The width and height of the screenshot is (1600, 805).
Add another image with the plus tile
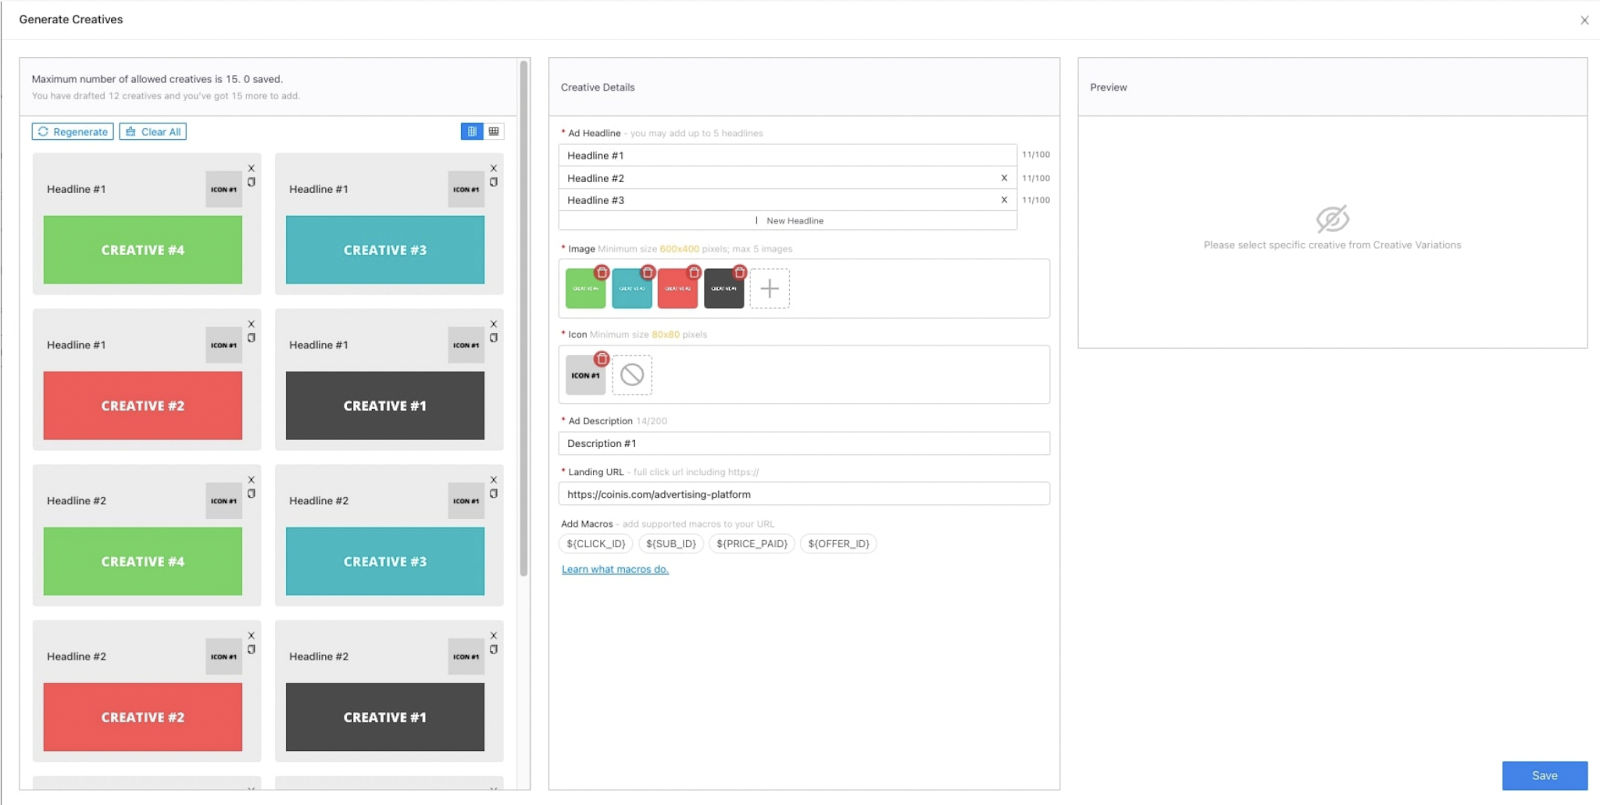point(770,289)
